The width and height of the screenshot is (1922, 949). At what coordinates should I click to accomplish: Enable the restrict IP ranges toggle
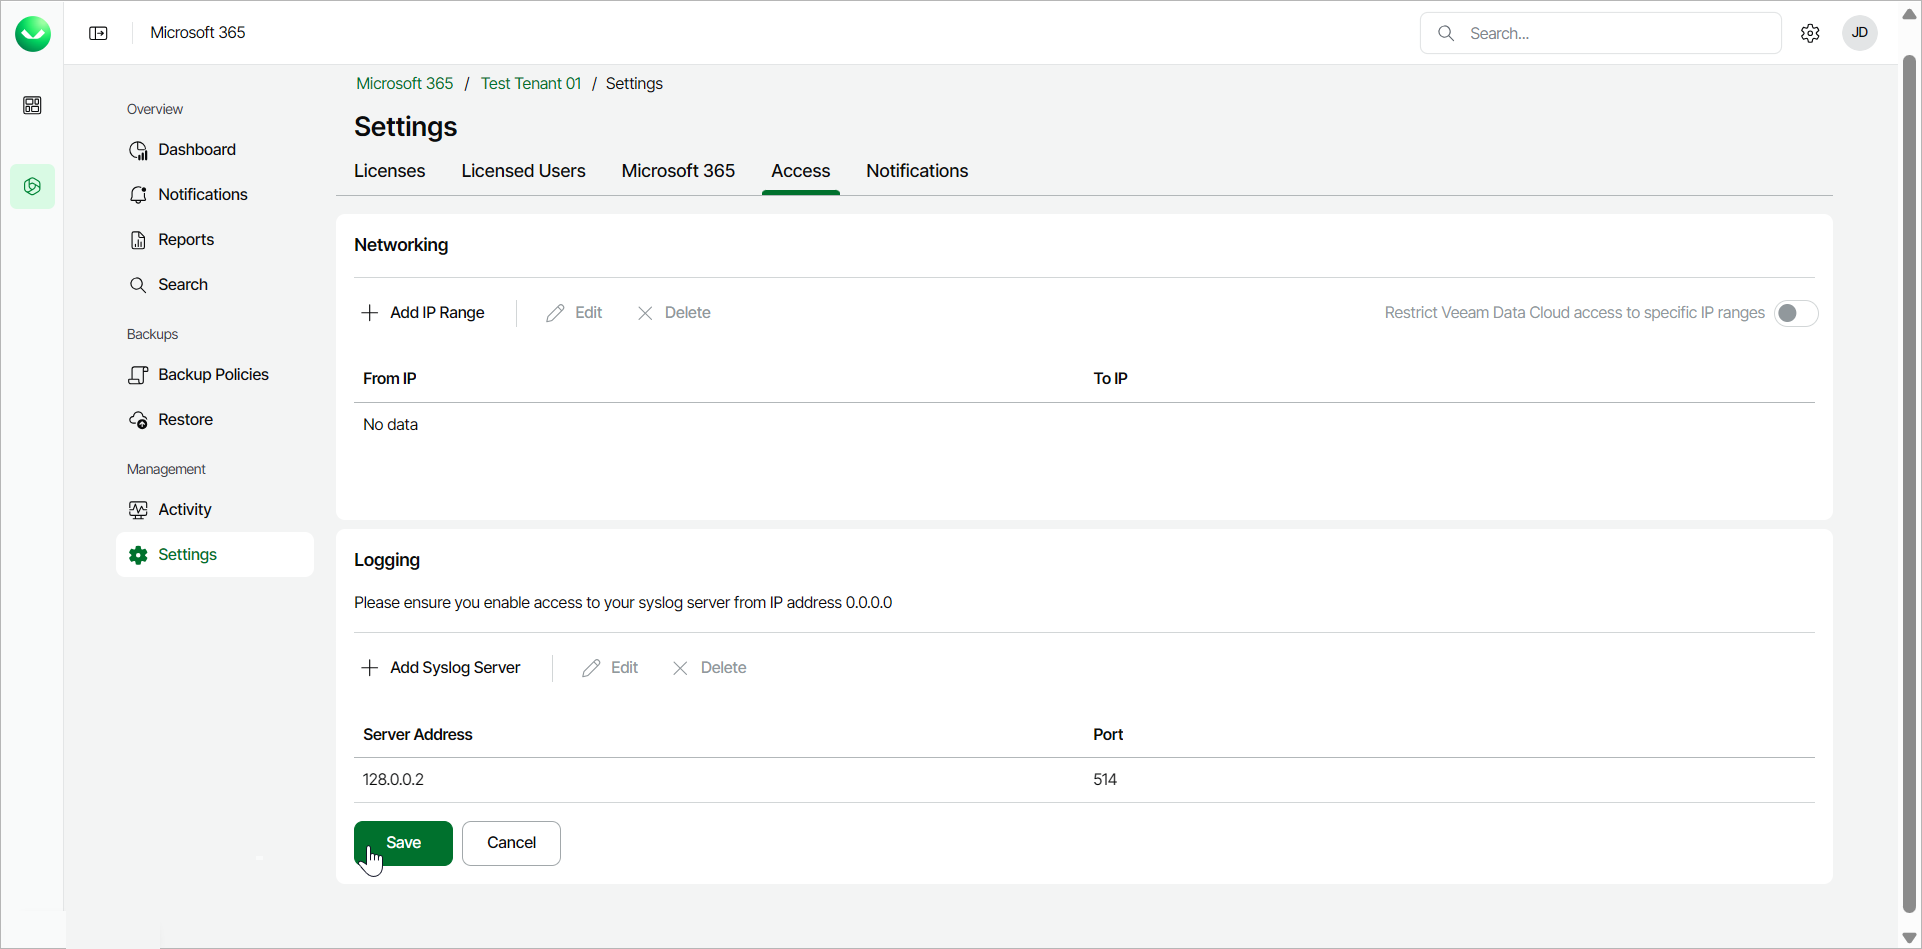tap(1795, 313)
